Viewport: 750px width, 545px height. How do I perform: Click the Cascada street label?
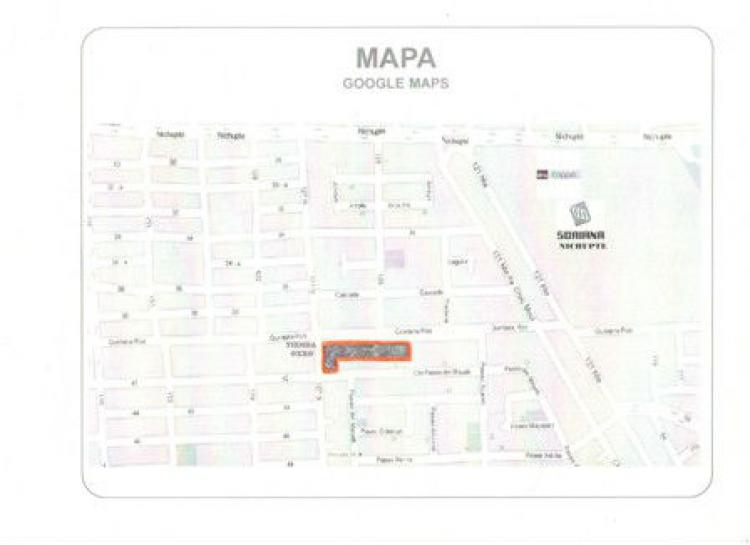pyautogui.click(x=347, y=295)
